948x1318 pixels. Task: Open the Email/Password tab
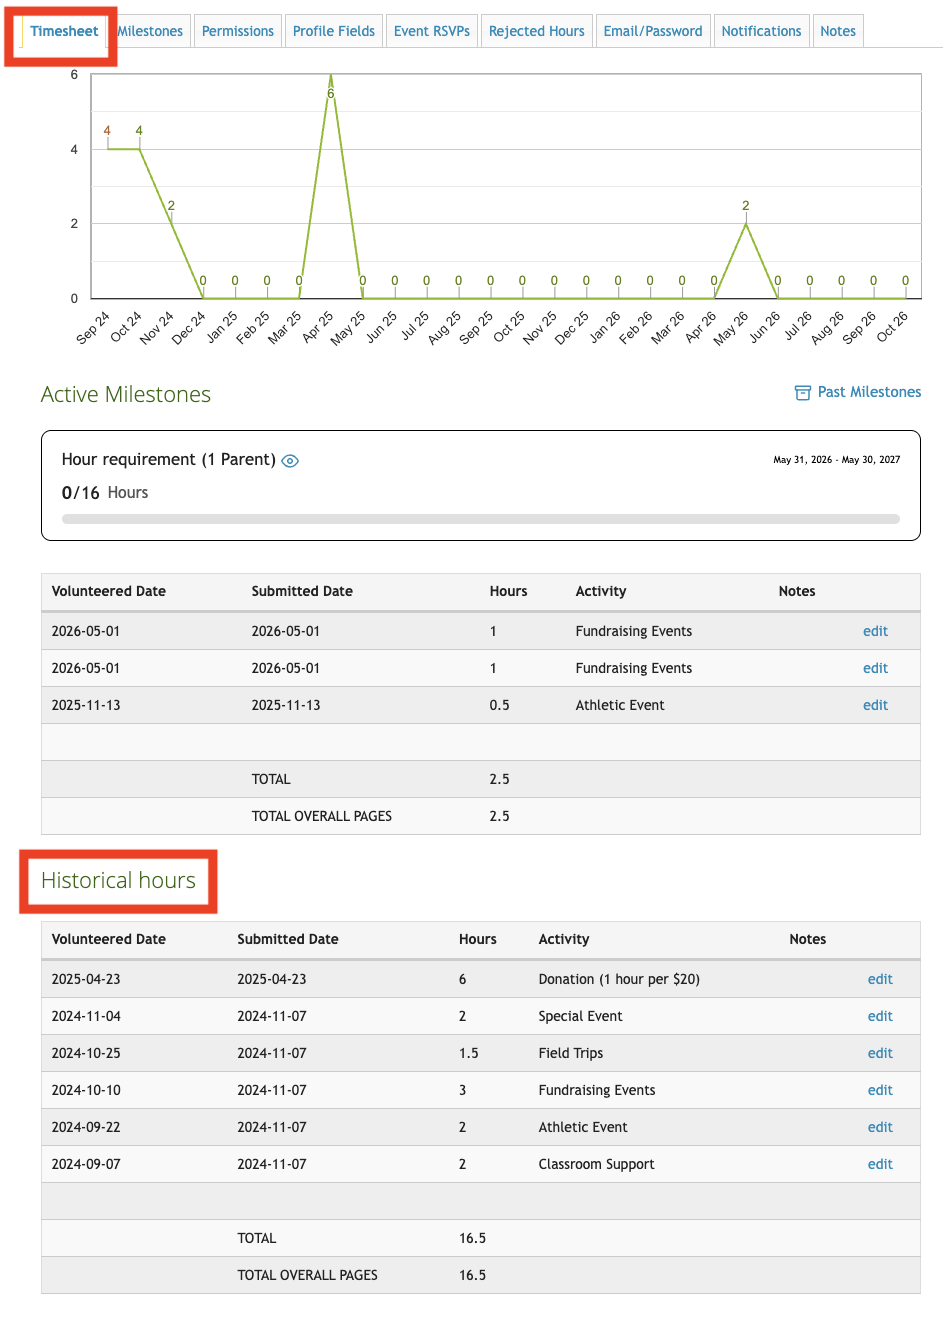coord(653,31)
